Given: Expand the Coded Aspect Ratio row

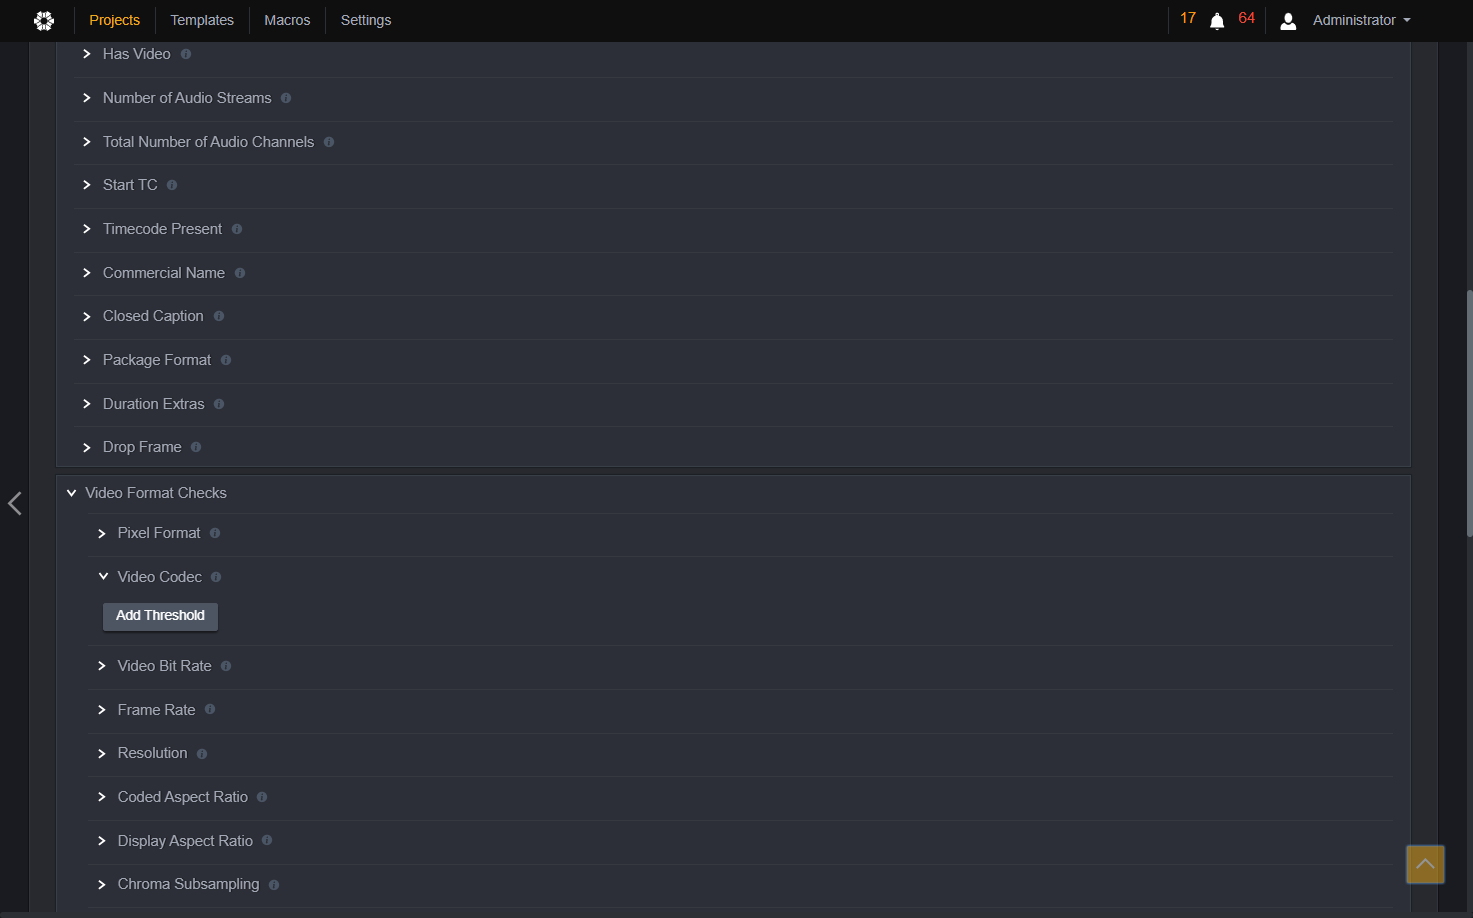Looking at the screenshot, I should coord(102,797).
